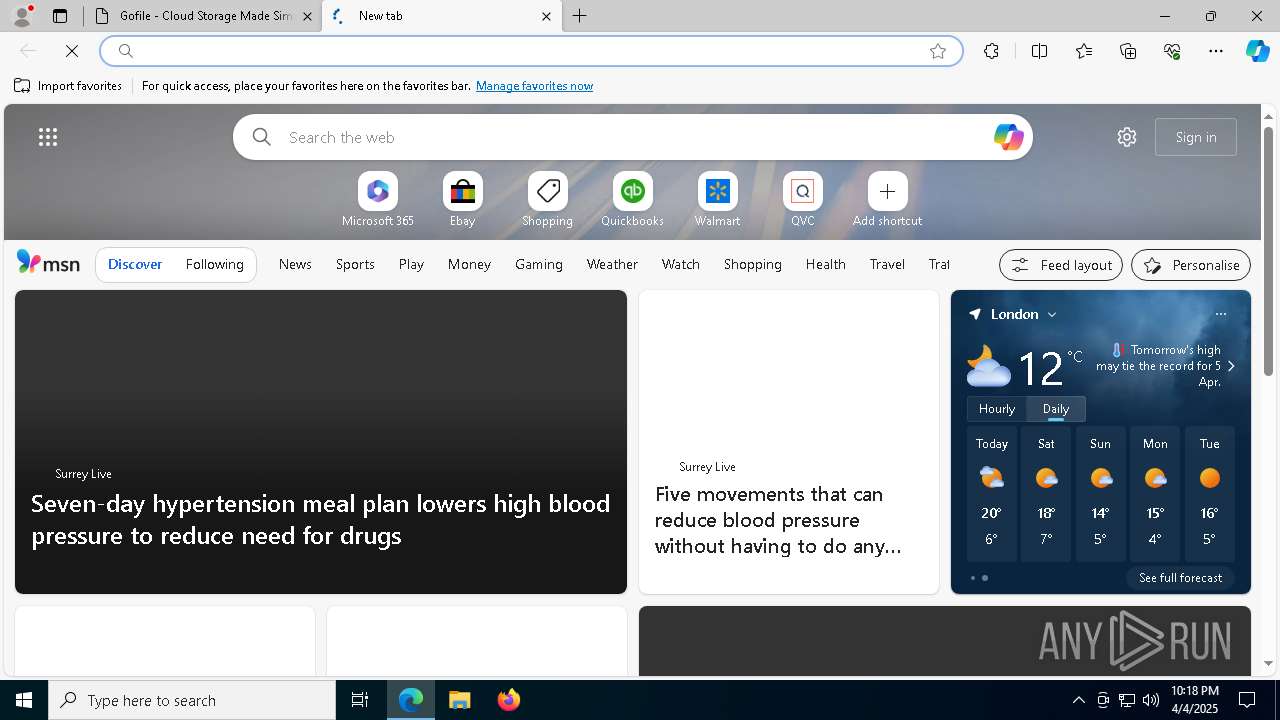Image resolution: width=1280 pixels, height=720 pixels.
Task: Open the News category
Action: [x=295, y=264]
